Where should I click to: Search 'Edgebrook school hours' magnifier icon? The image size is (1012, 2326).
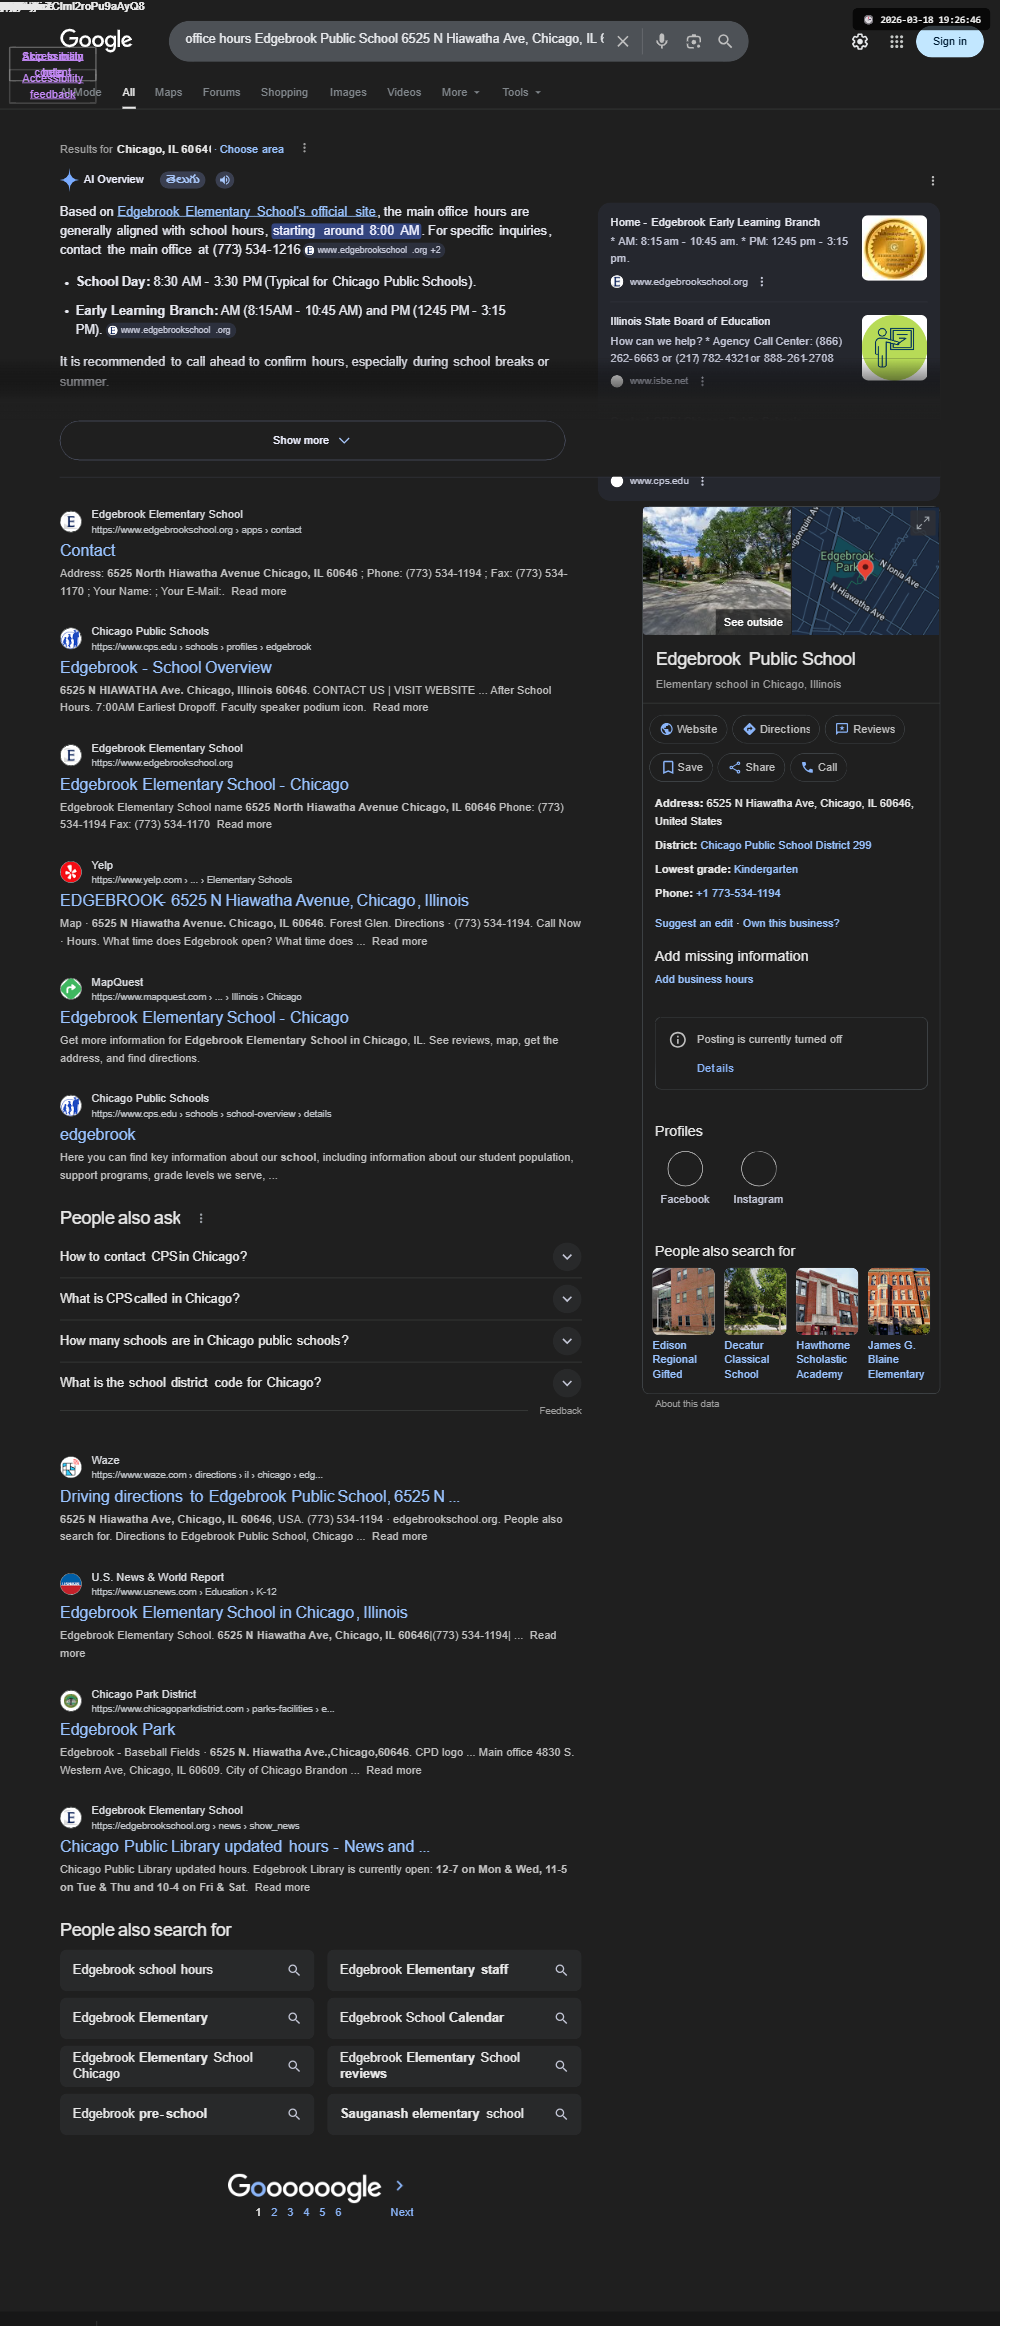[x=294, y=1970]
